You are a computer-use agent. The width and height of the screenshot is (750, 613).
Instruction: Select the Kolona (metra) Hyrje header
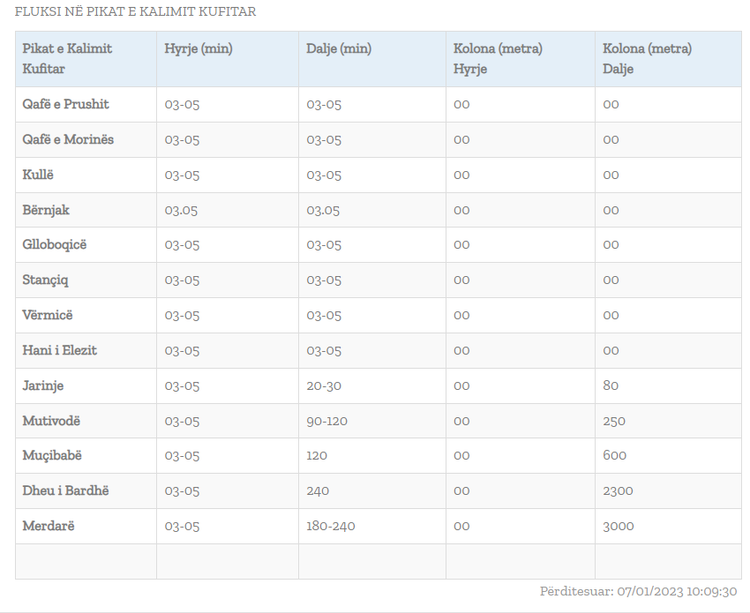coord(498,59)
